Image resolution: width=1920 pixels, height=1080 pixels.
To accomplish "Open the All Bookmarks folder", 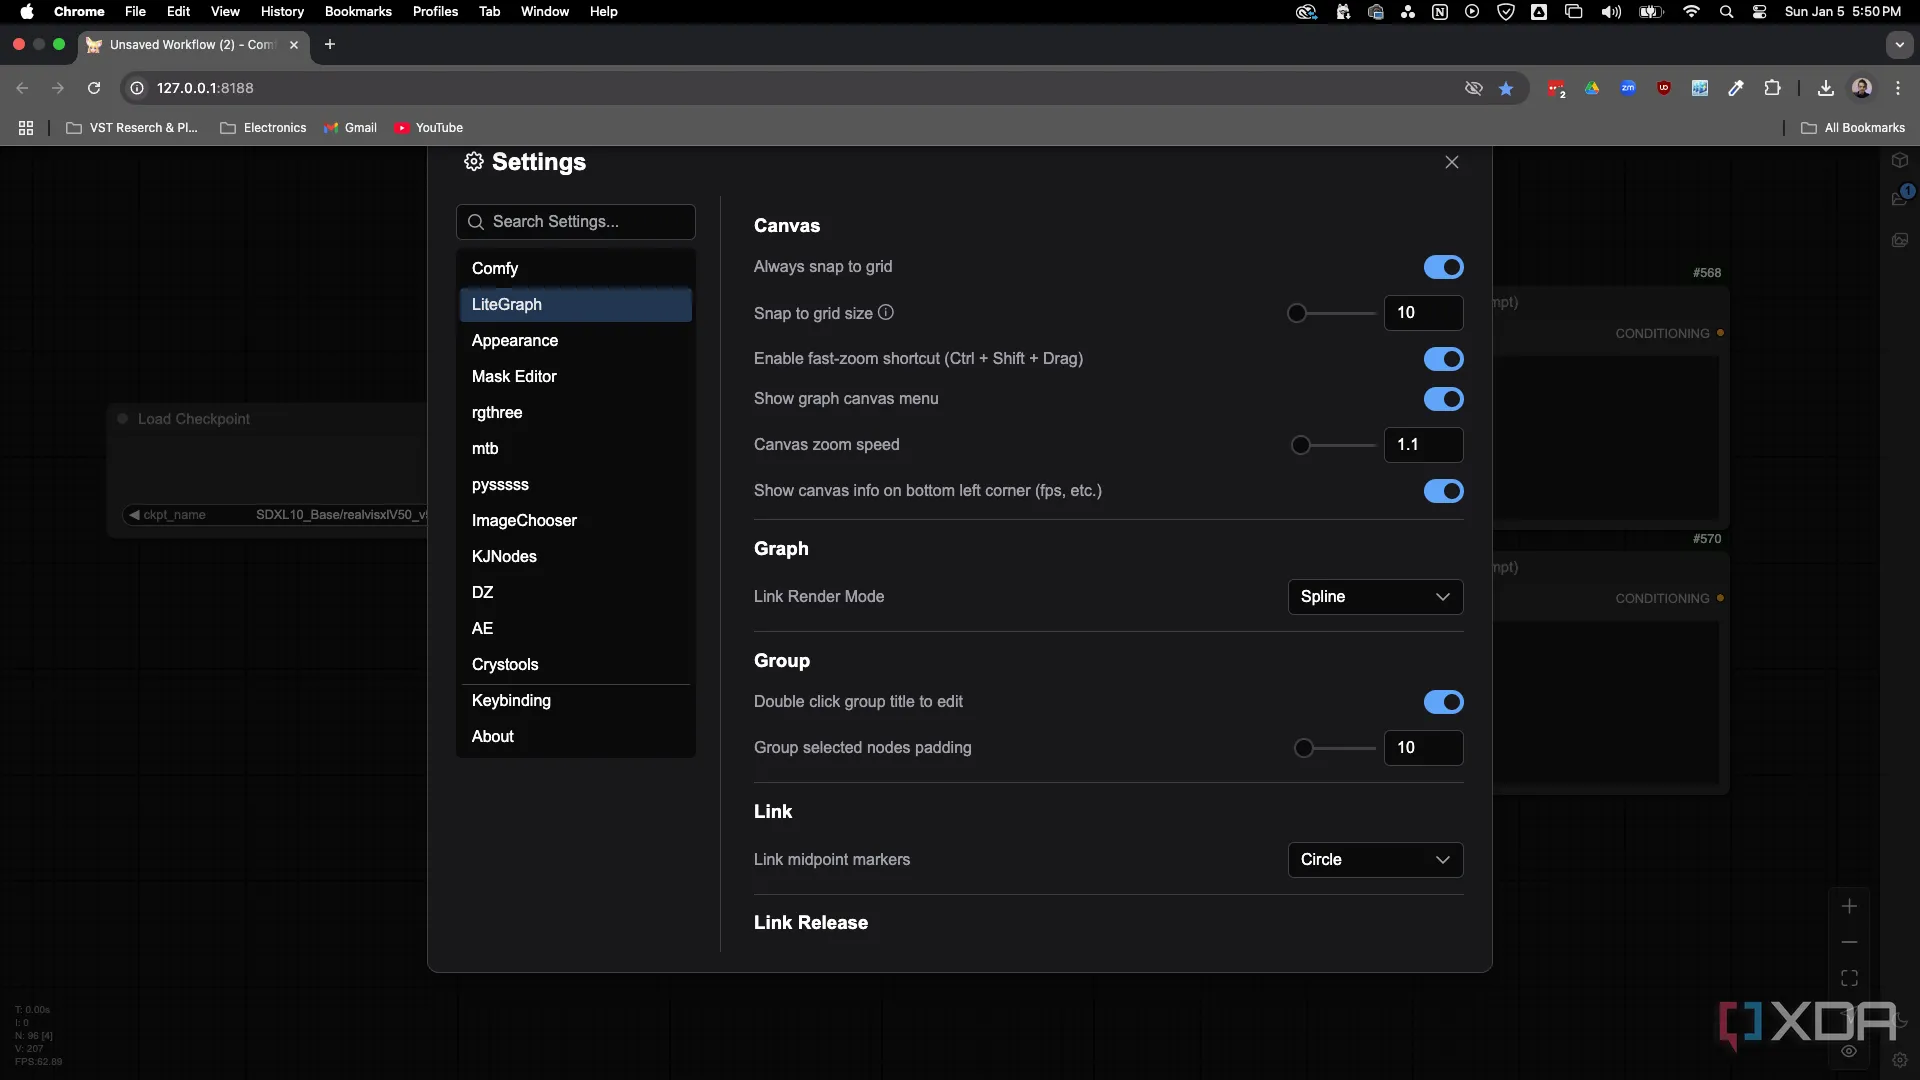I will tap(1853, 128).
